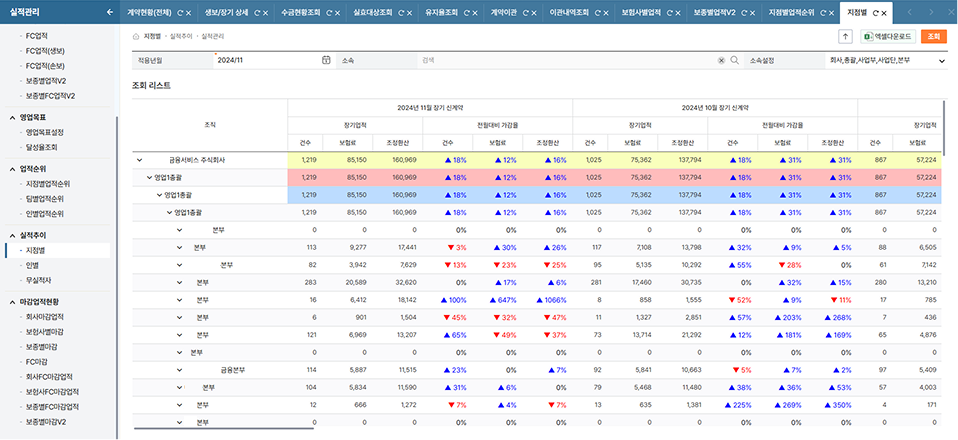
Task: Collapse the 실적관리 sidebar with back arrow
Action: click(109, 12)
